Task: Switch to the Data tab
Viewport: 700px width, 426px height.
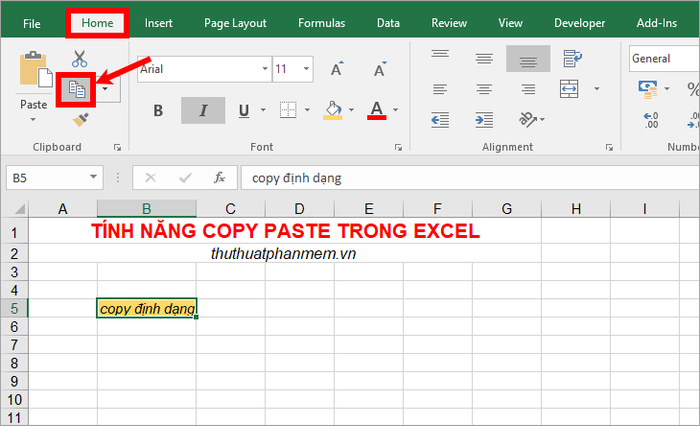Action: [x=388, y=23]
